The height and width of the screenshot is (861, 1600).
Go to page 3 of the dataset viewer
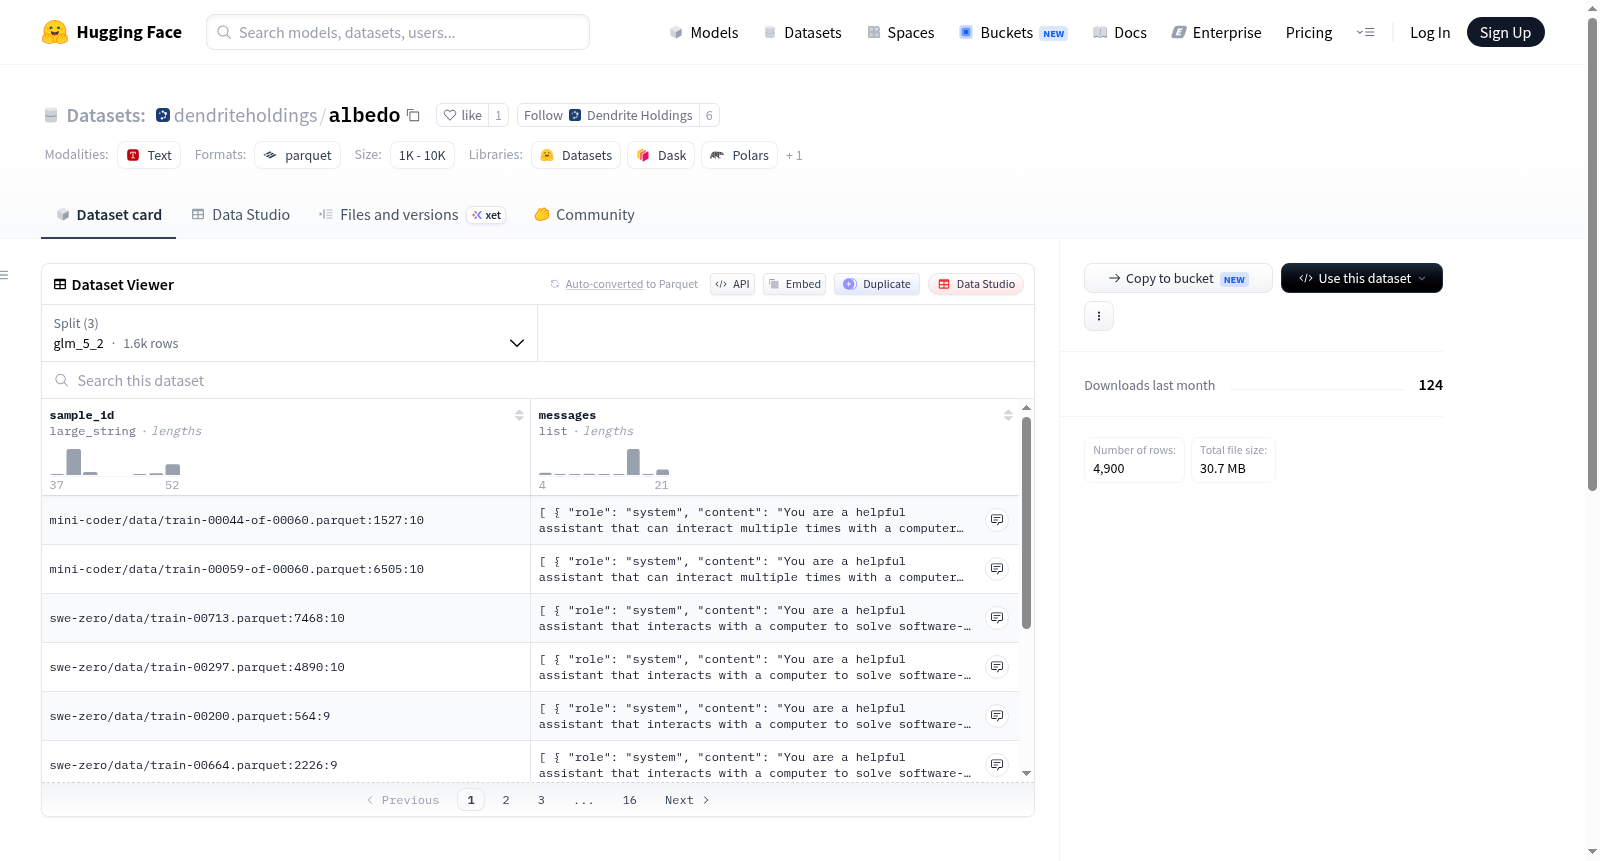point(541,800)
